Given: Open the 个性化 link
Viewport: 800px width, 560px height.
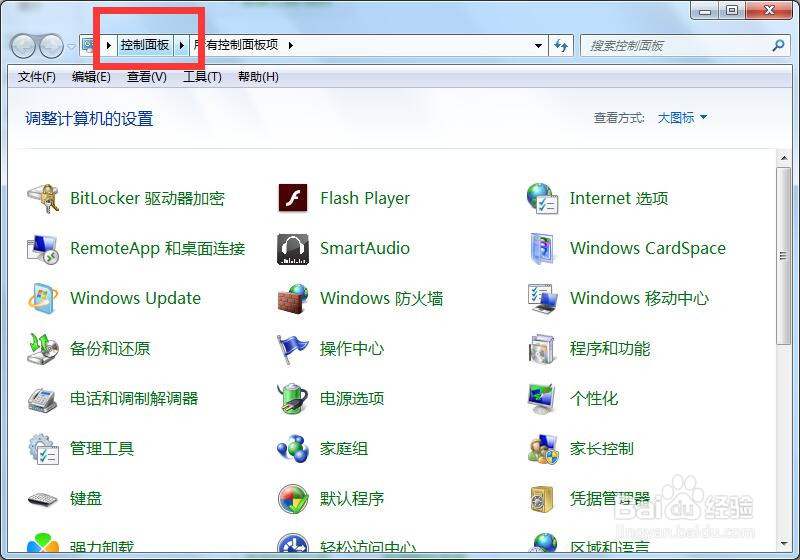Looking at the screenshot, I should tap(594, 398).
